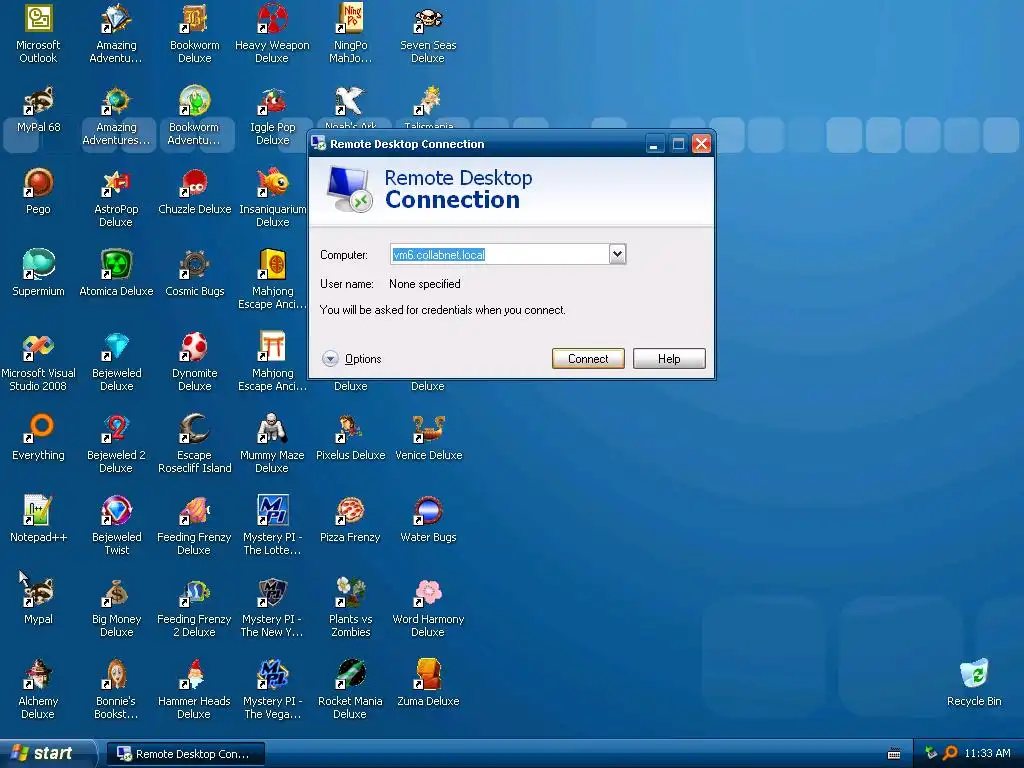Select the Zuma Deluxe icon

tap(428, 675)
